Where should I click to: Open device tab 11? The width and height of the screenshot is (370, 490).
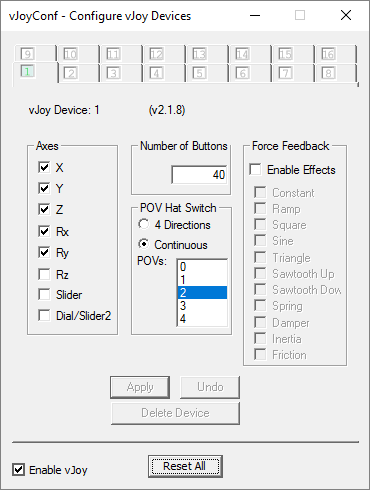click(121, 54)
